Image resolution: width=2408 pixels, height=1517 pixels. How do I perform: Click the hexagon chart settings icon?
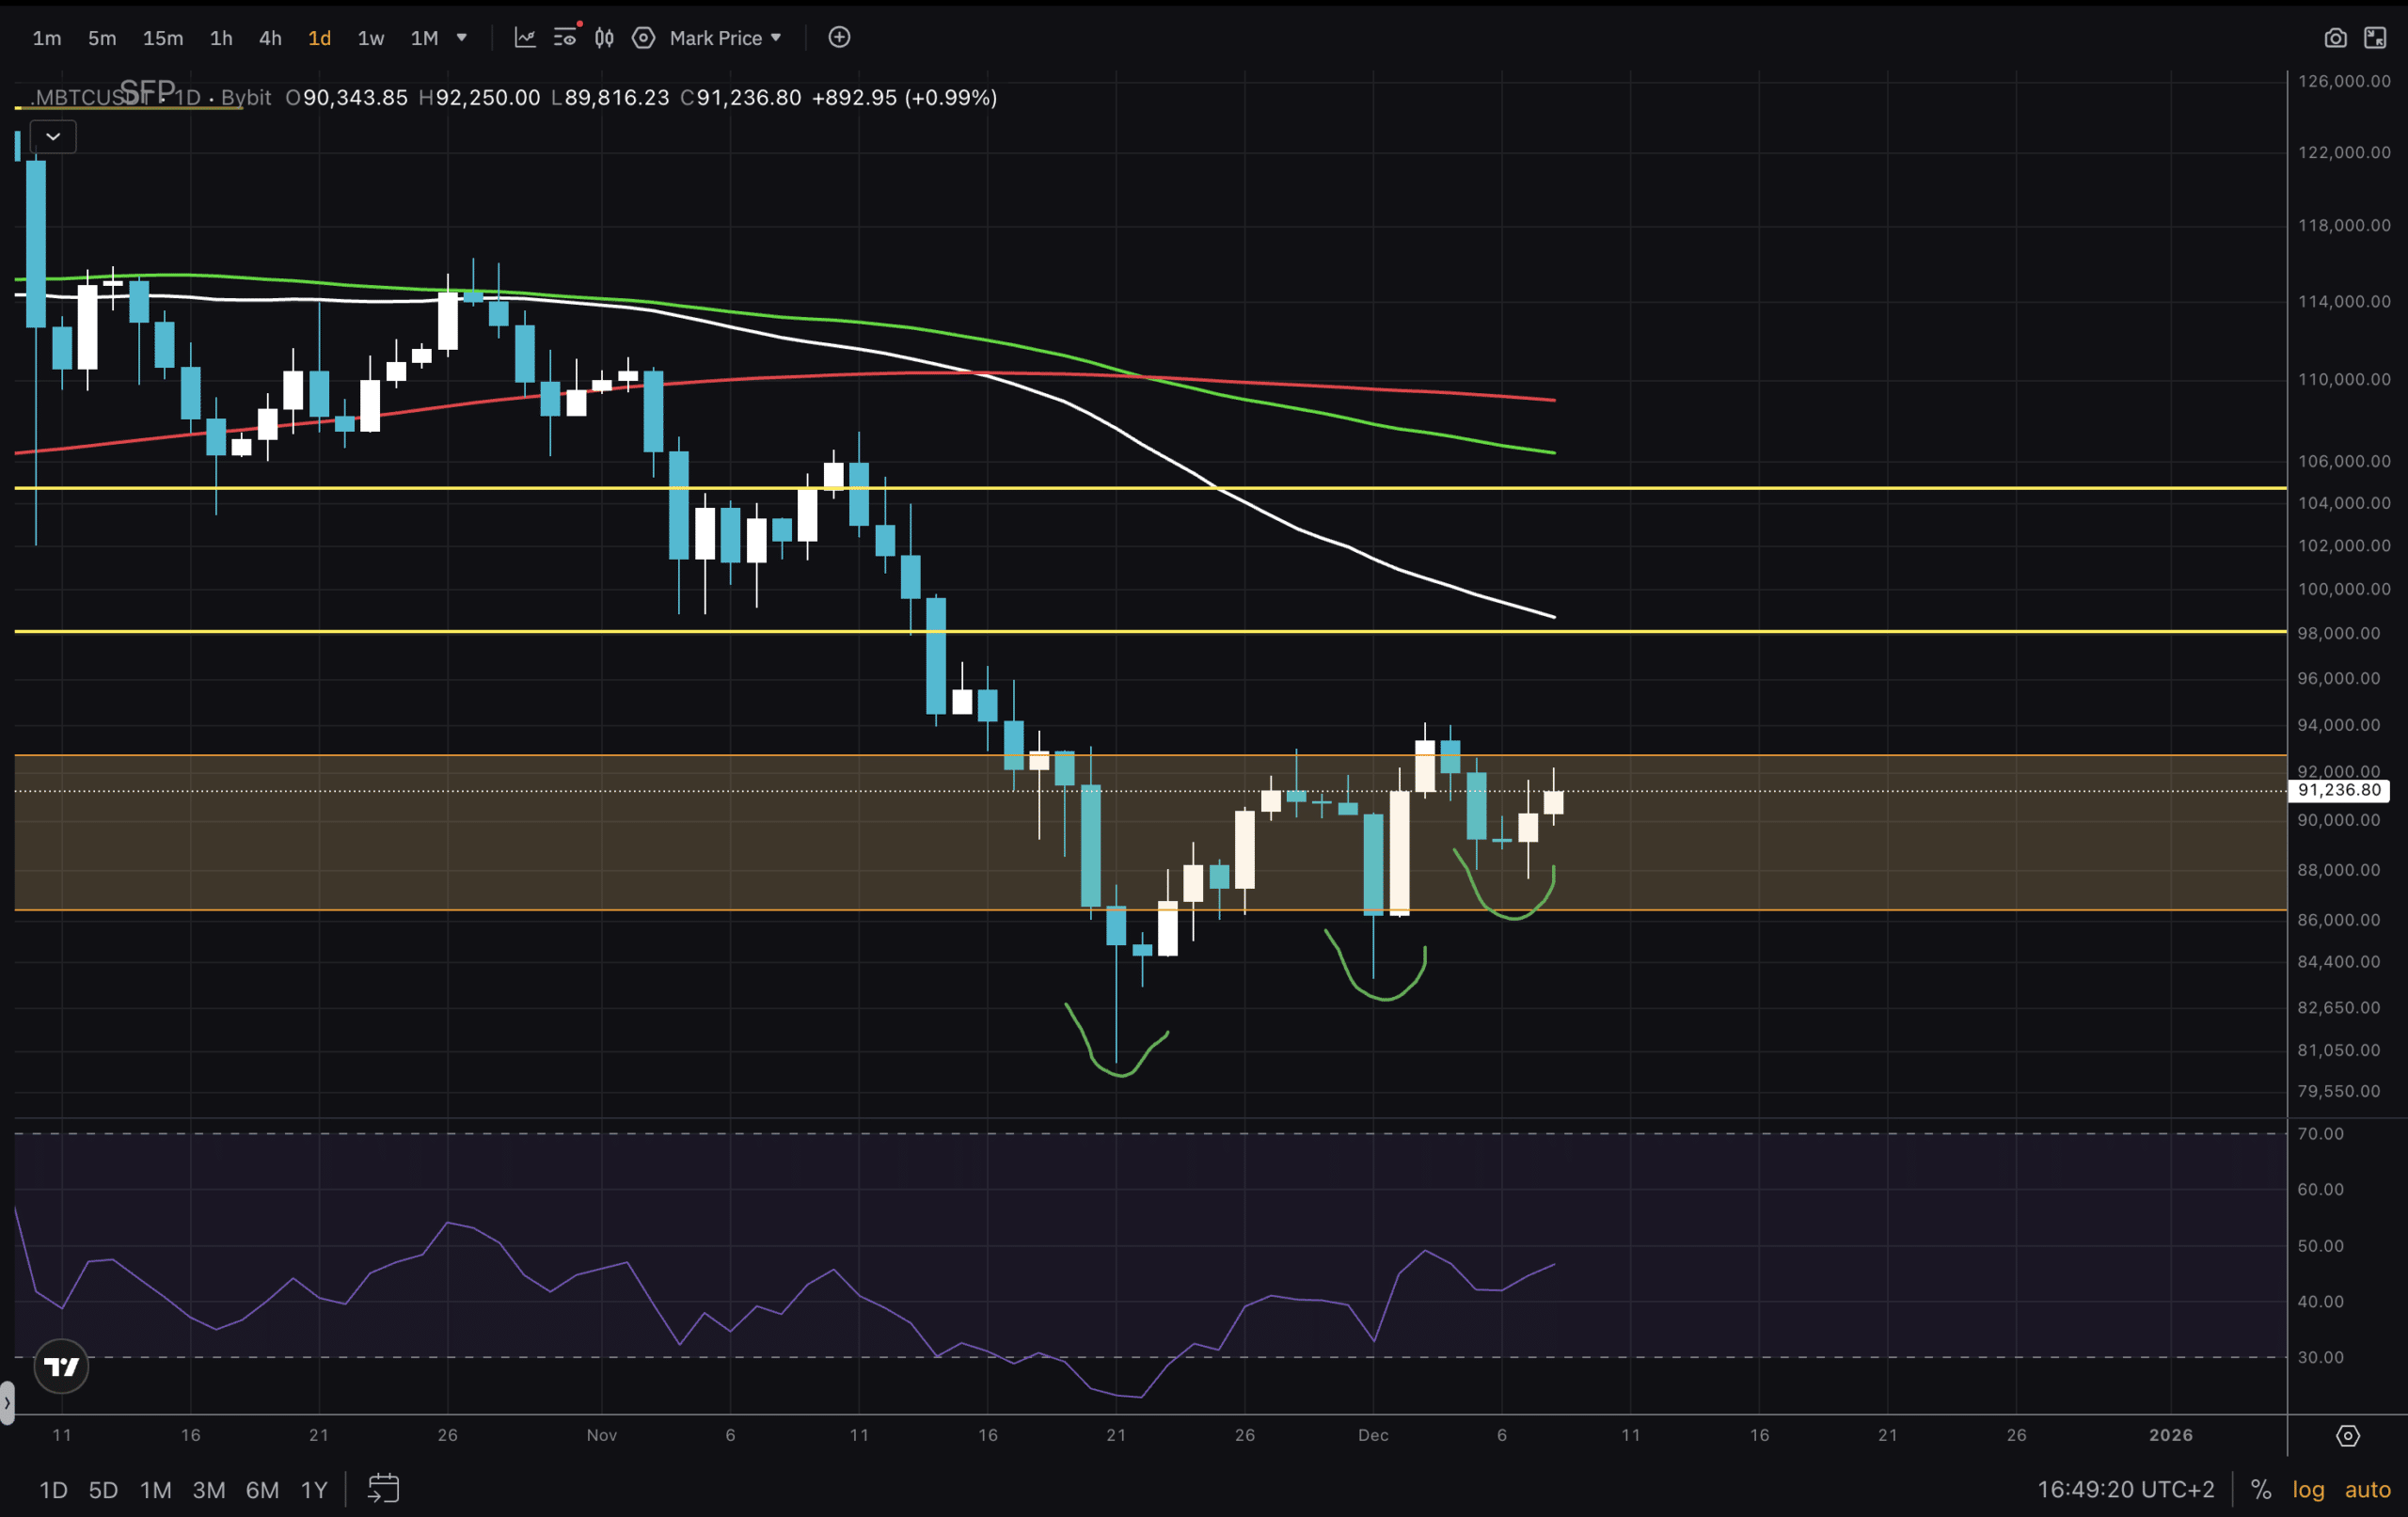point(644,38)
